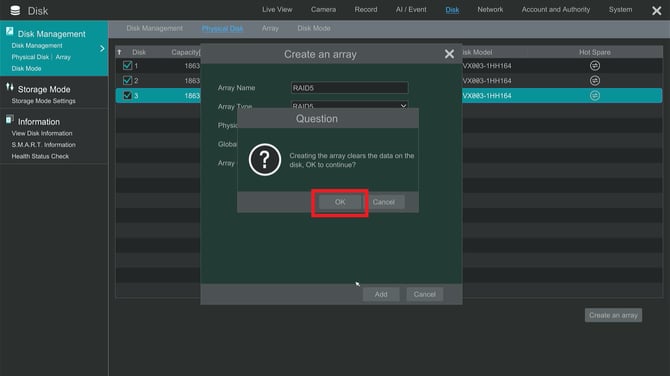Click the Disk column header
Screen dimensions: 670x376
pos(139,52)
